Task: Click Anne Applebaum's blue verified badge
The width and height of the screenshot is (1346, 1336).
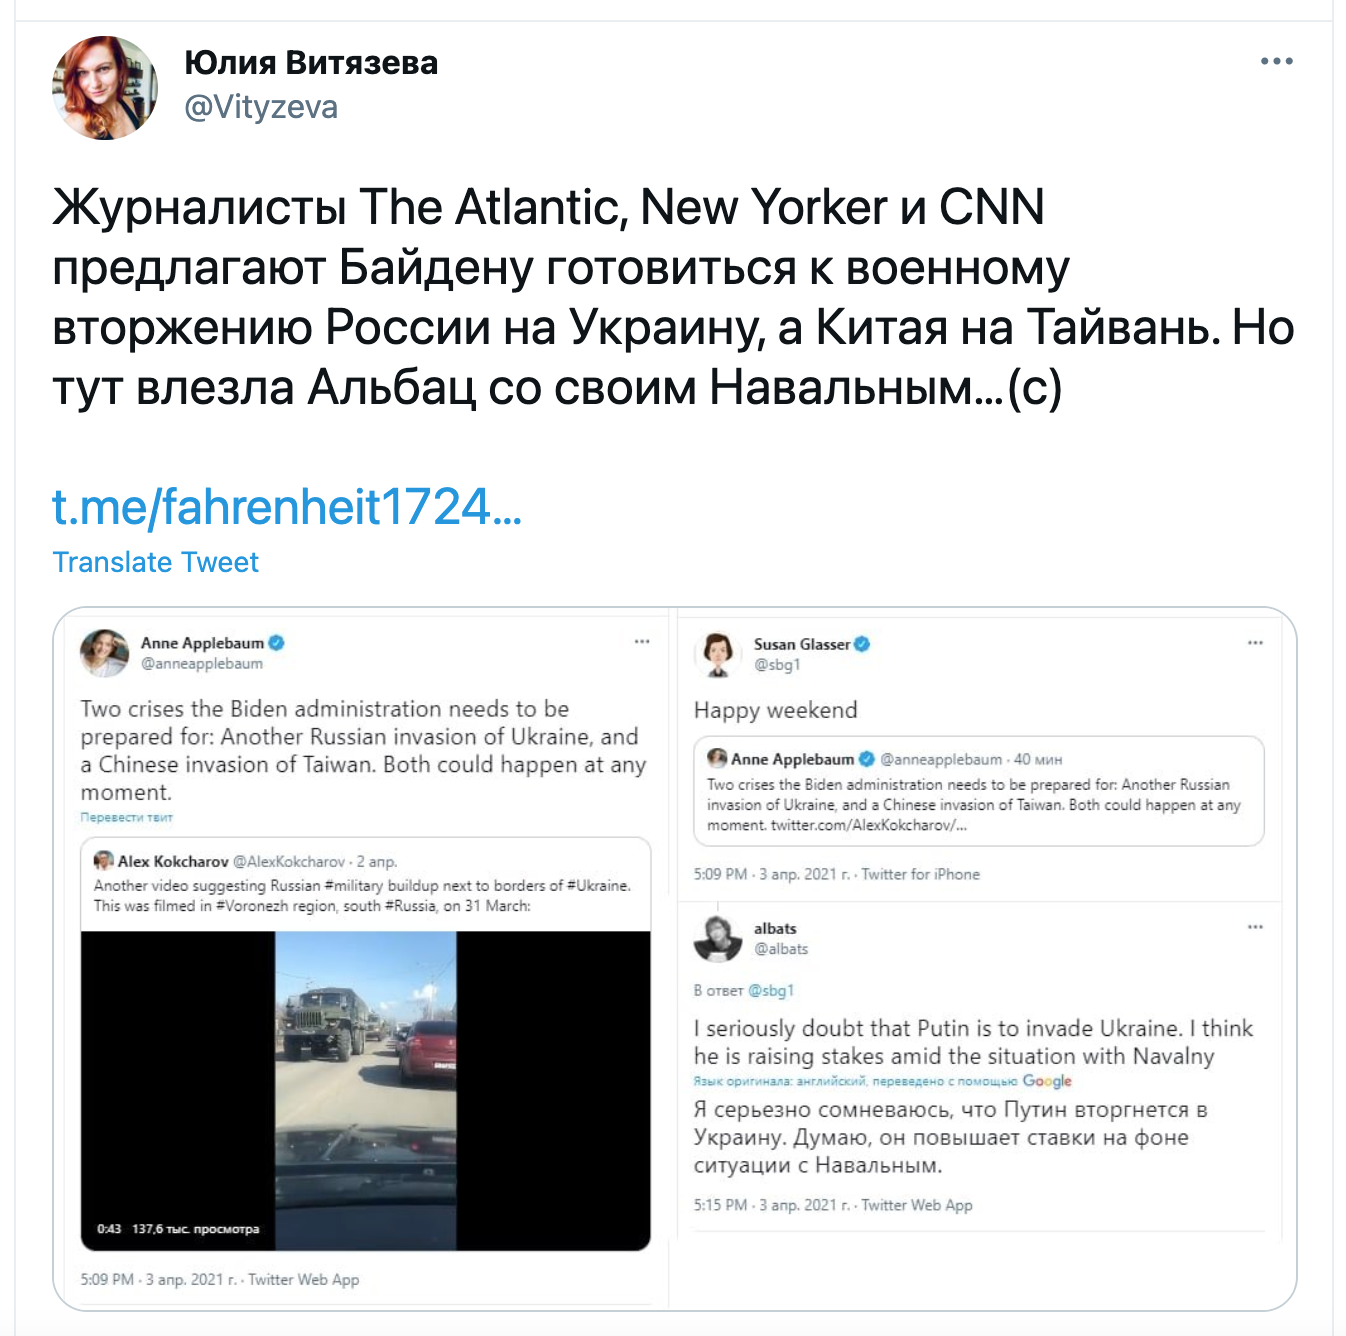Action: (x=277, y=643)
